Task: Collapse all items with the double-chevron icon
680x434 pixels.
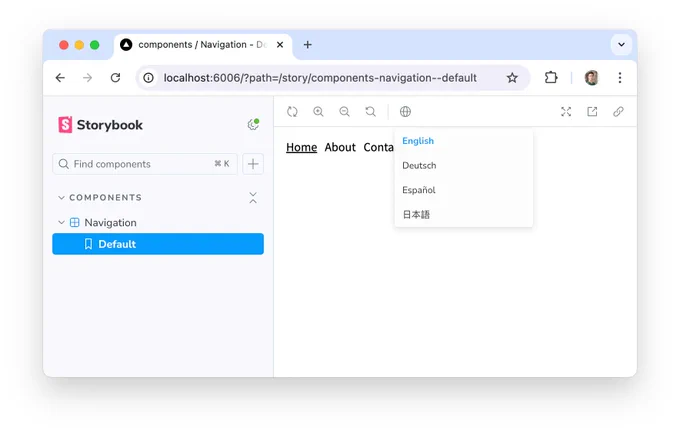Action: 253,198
